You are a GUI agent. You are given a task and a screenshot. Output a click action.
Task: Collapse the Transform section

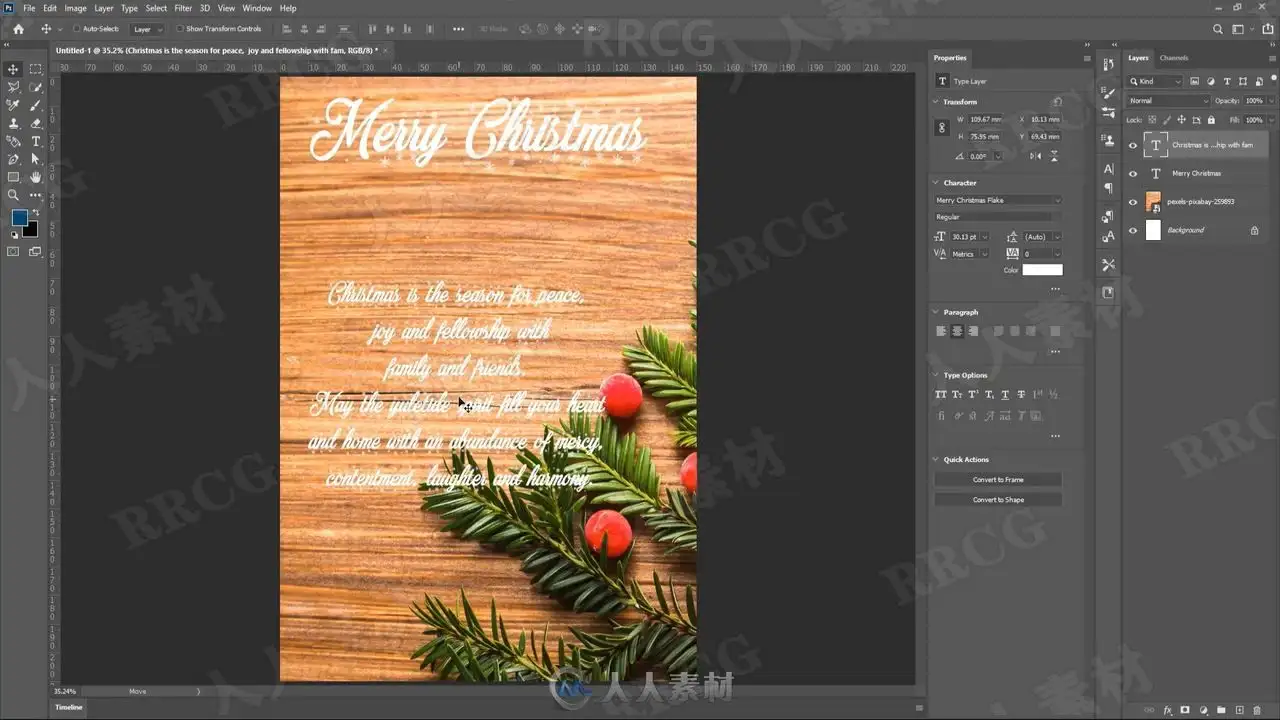(936, 102)
